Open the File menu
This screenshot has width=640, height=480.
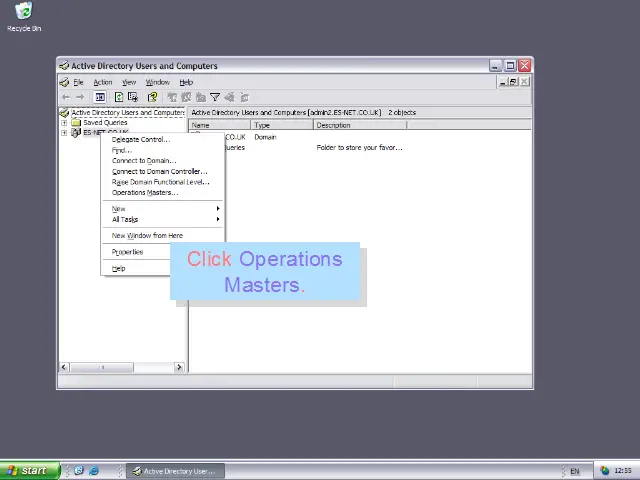(78, 82)
